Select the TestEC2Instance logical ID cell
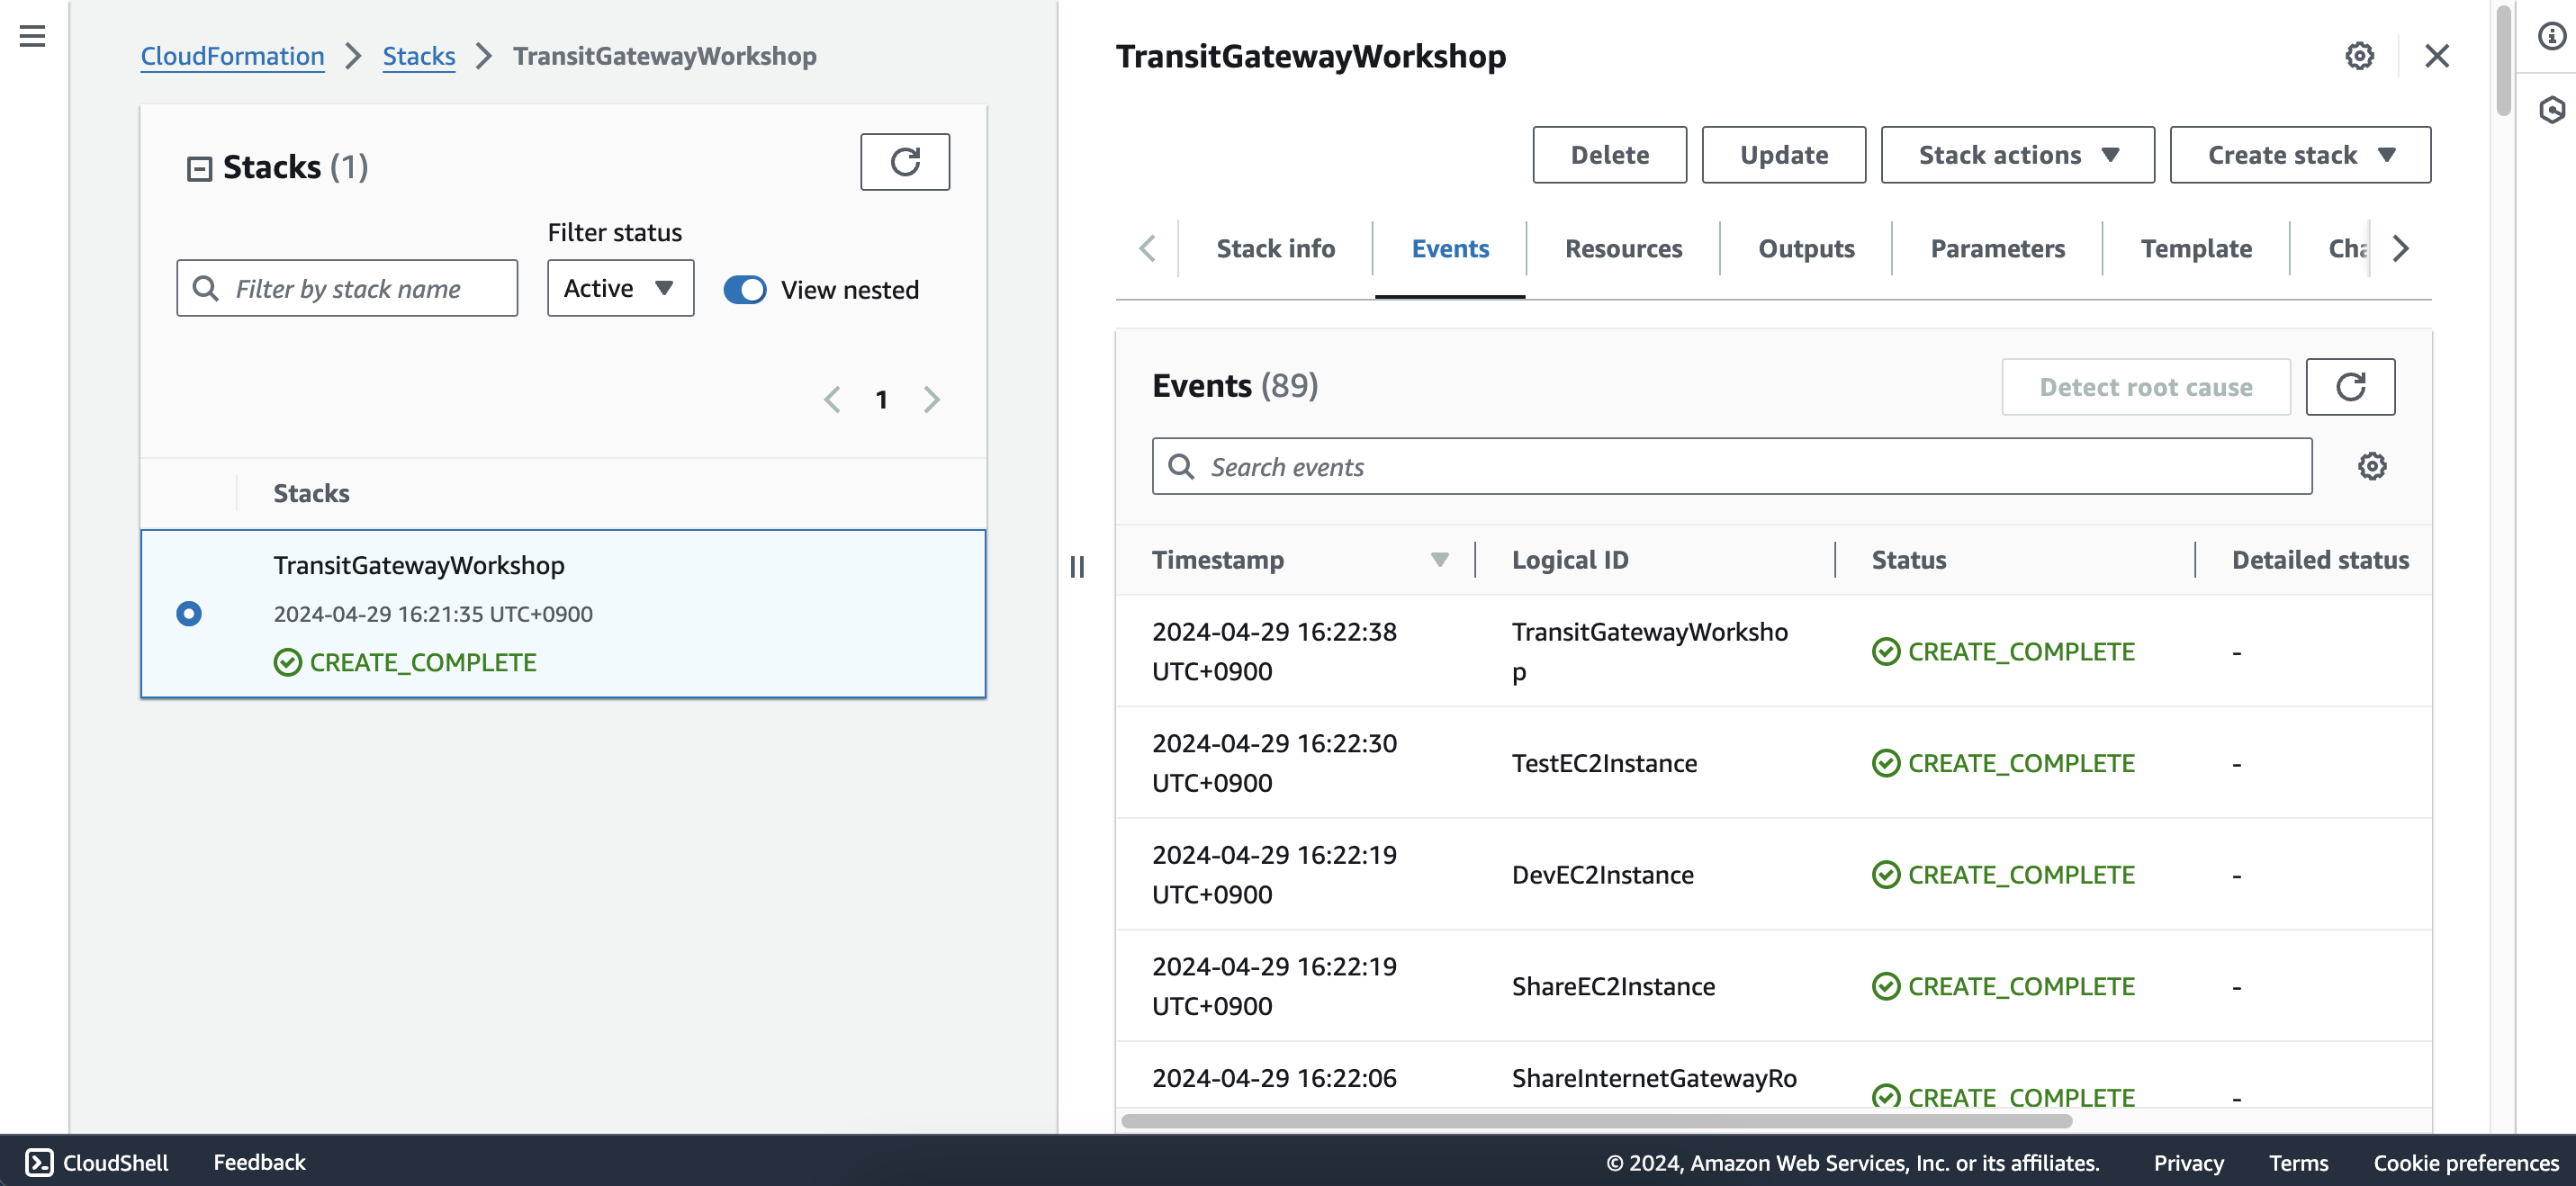Image resolution: width=2576 pixels, height=1186 pixels. point(1604,763)
